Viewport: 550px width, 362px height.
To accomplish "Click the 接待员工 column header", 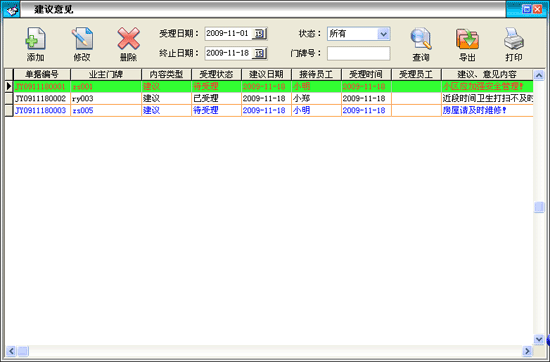I will point(316,74).
